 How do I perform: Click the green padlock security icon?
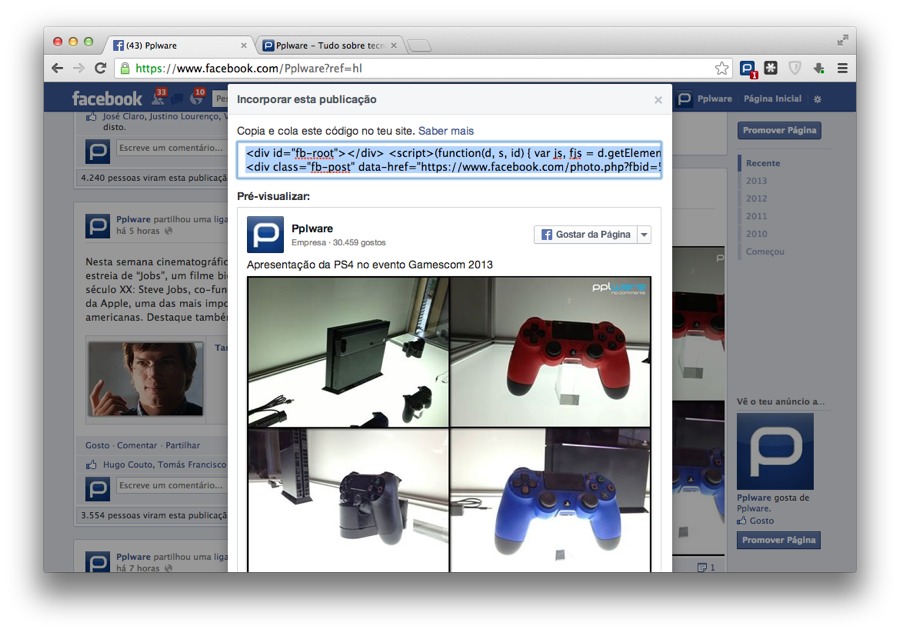pos(125,68)
